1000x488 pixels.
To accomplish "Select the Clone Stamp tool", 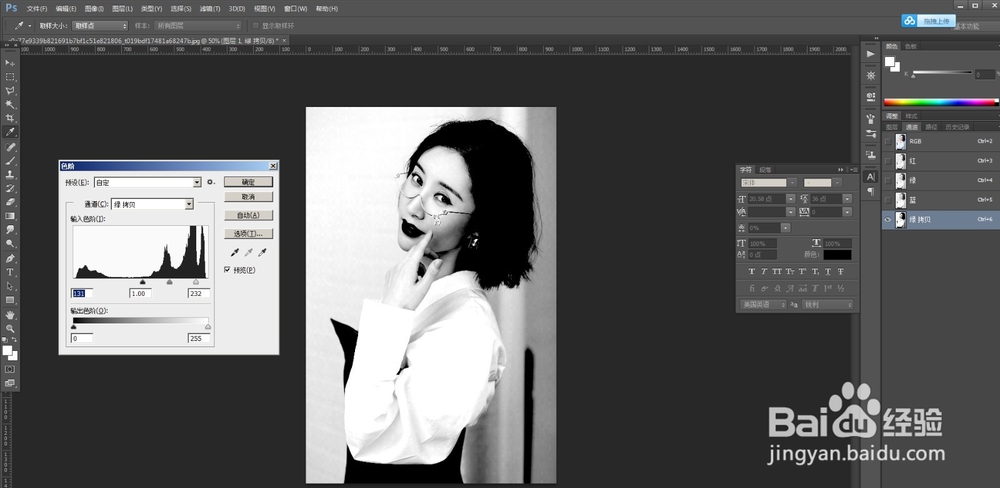I will [10, 174].
